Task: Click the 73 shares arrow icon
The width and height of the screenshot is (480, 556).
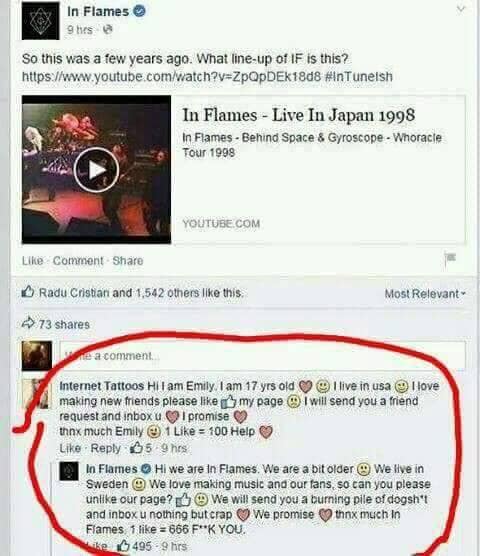Action: pos(28,323)
